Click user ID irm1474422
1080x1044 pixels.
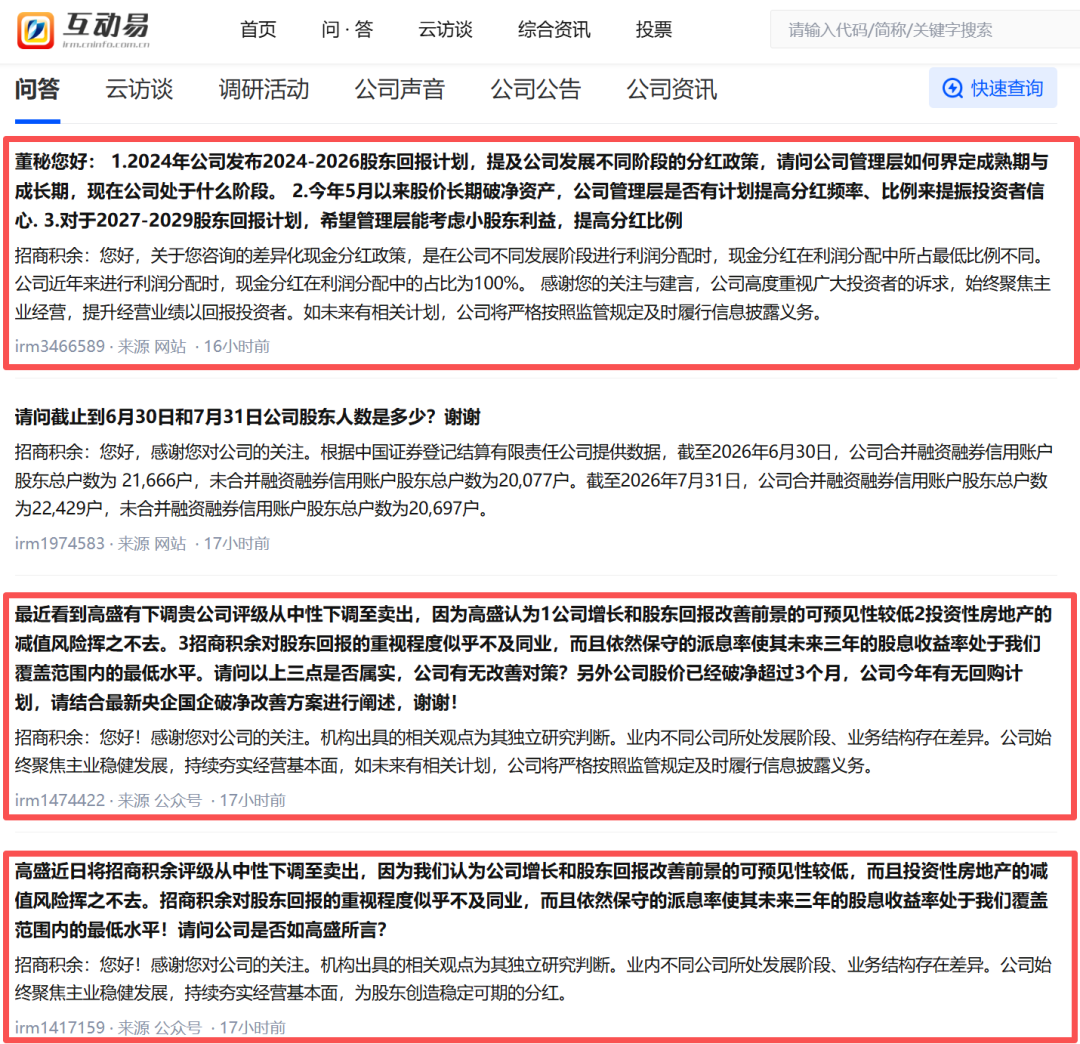click(x=60, y=800)
